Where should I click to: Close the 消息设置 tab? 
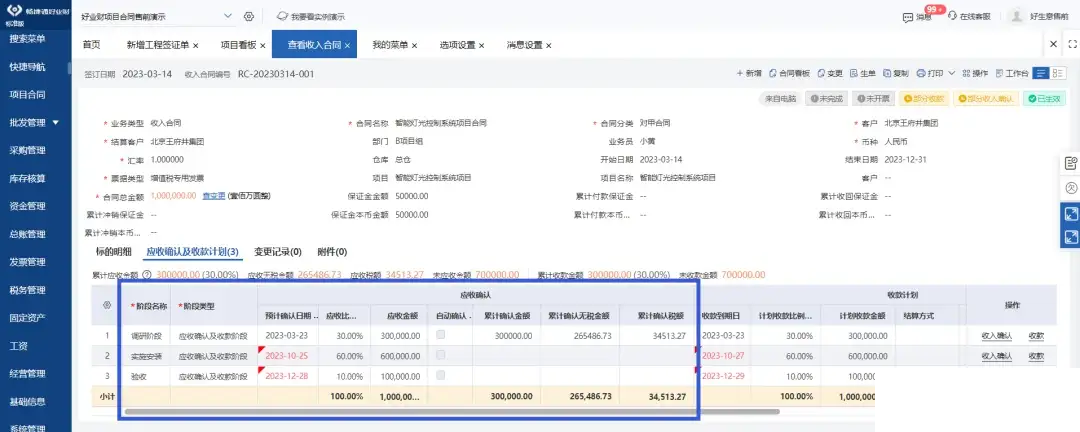(548, 45)
